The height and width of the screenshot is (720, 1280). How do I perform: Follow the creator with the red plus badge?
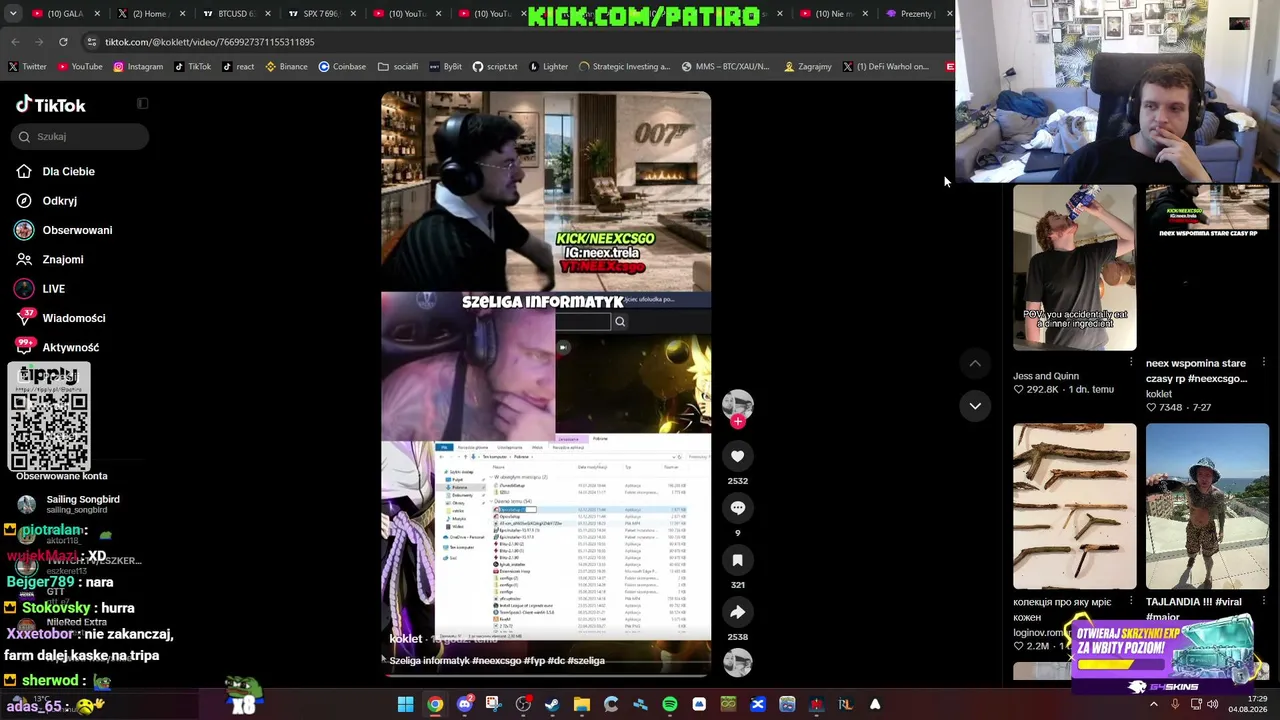738,421
